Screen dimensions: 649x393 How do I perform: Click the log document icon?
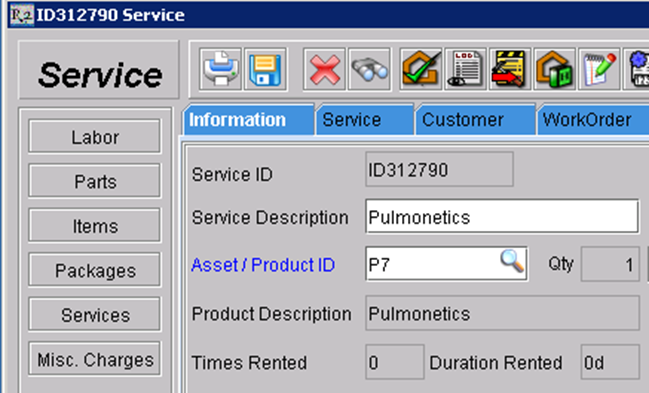(x=466, y=69)
